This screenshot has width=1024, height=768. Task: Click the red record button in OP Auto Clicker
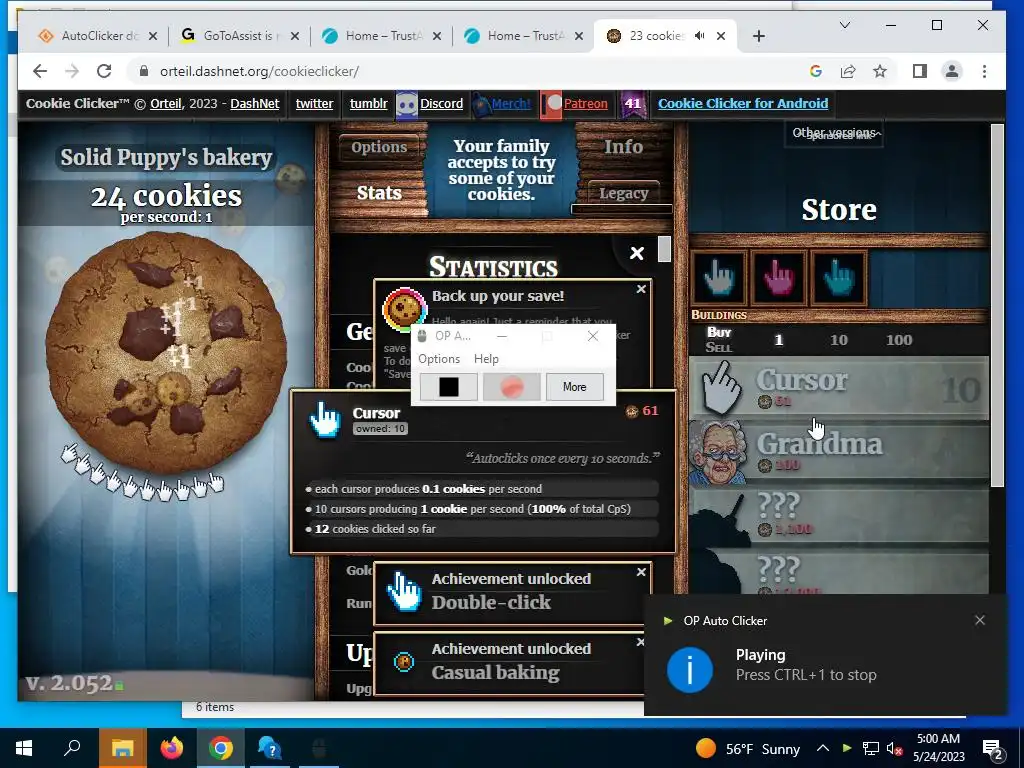pyautogui.click(x=512, y=387)
